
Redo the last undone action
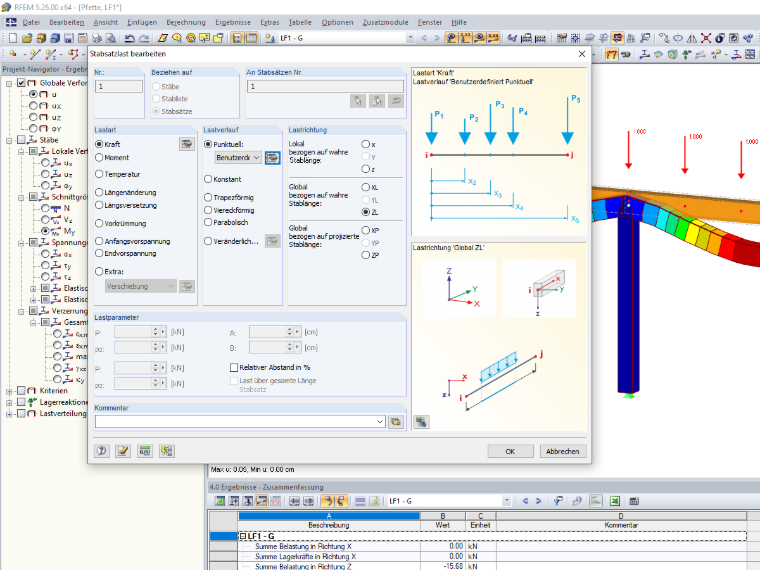144,38
